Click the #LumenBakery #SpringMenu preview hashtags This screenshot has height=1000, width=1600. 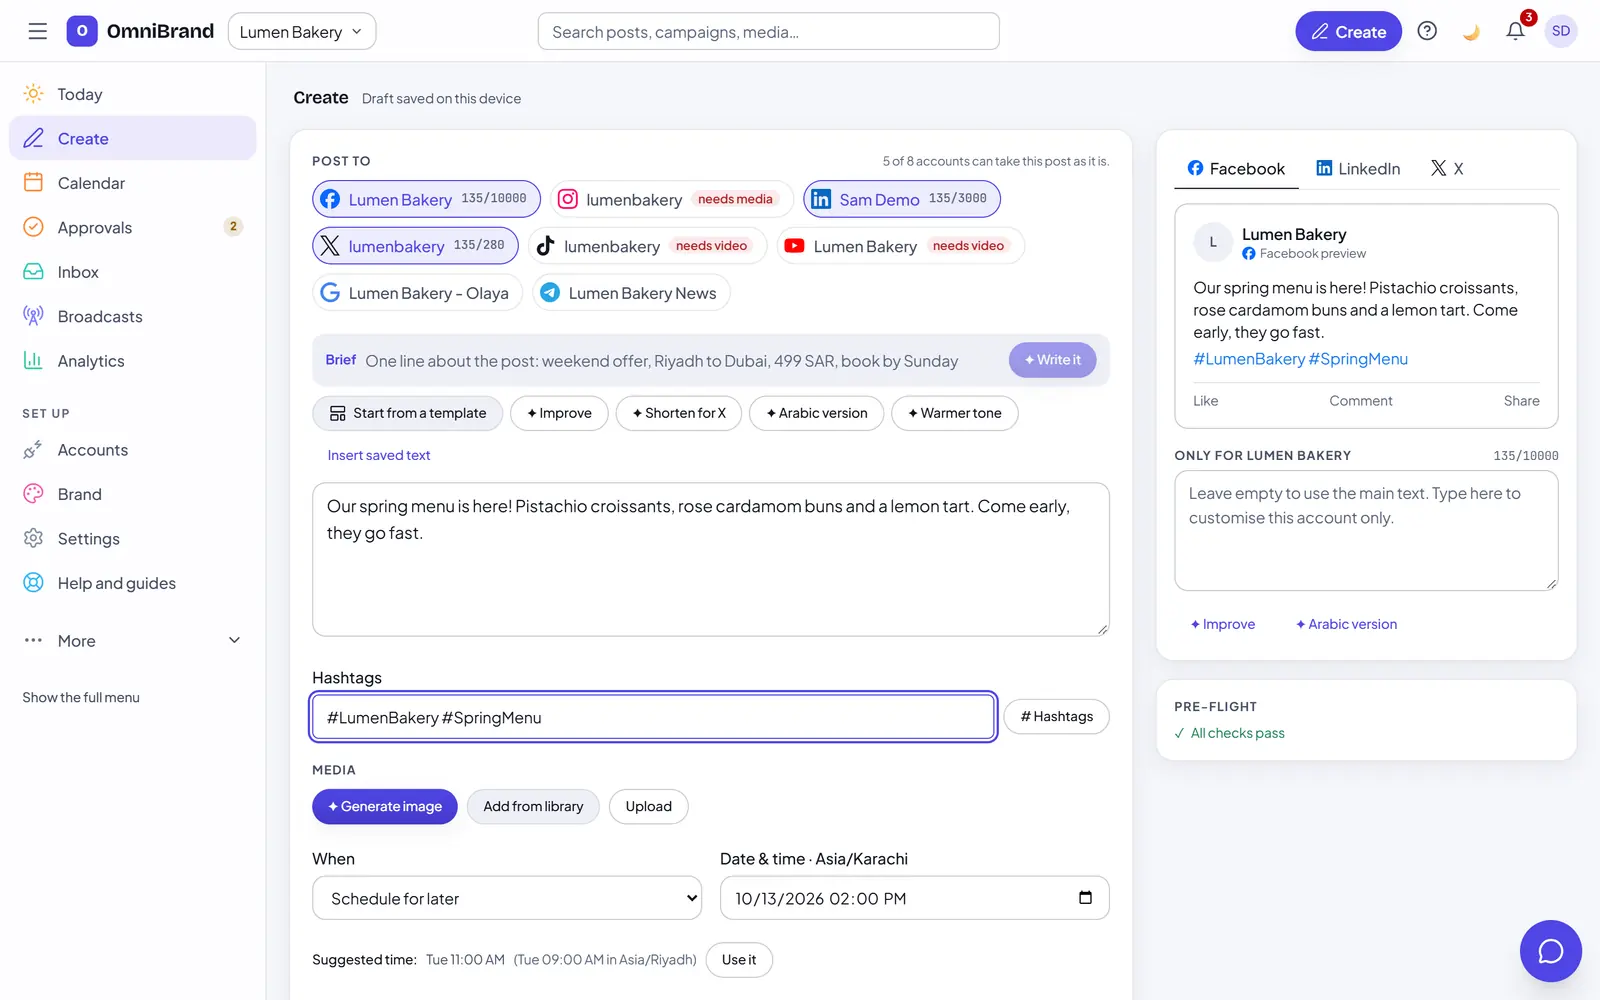pyautogui.click(x=1300, y=359)
